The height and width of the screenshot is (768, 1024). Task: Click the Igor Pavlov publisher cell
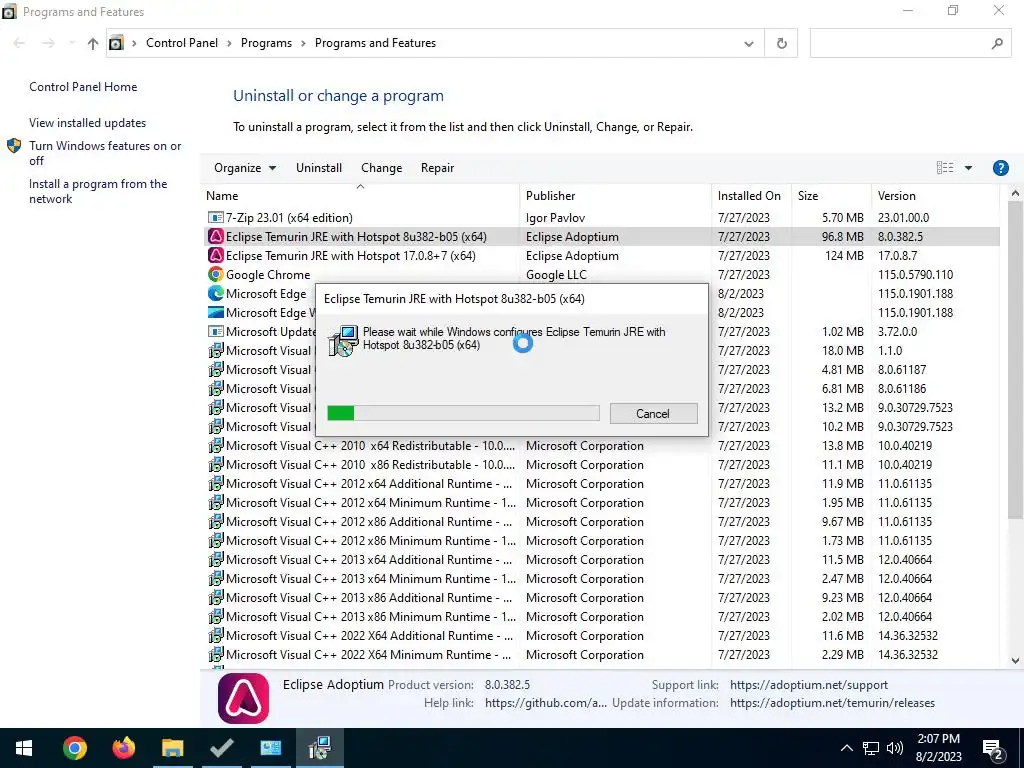[x=555, y=217]
